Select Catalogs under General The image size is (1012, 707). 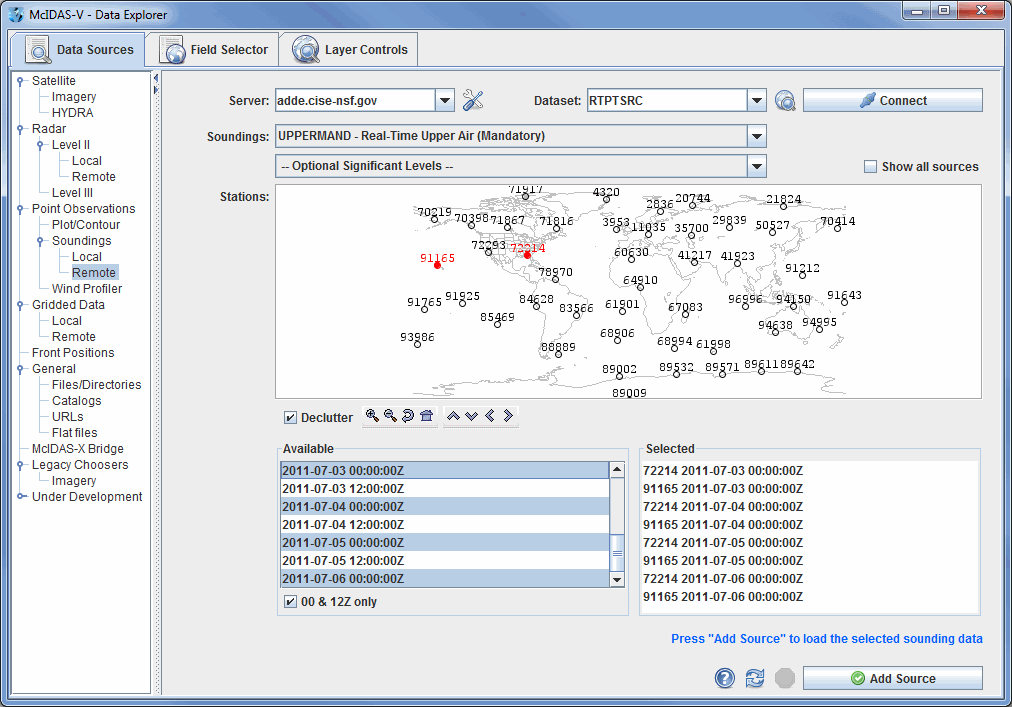click(76, 400)
